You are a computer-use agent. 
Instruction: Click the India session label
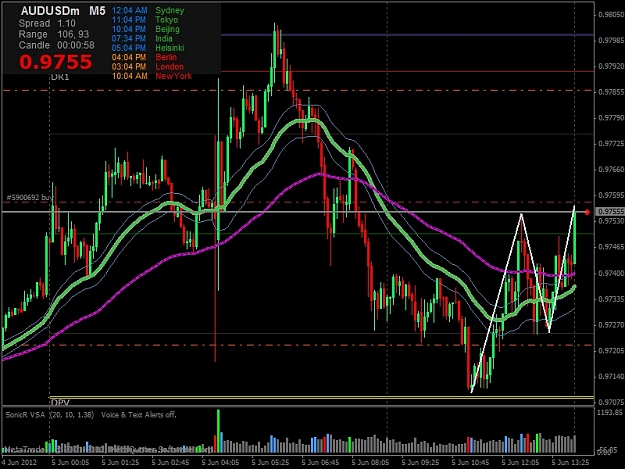click(x=164, y=38)
